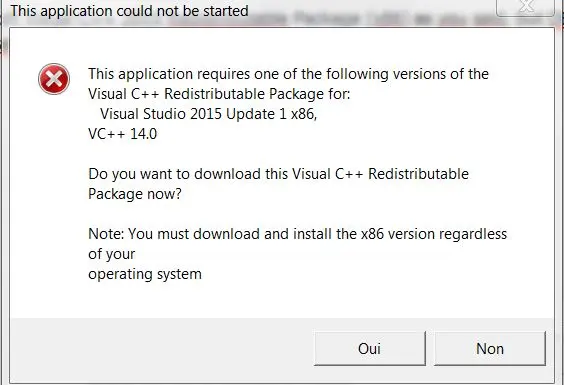The width and height of the screenshot is (564, 385).
Task: Click the red error cross icon
Action: click(54, 79)
